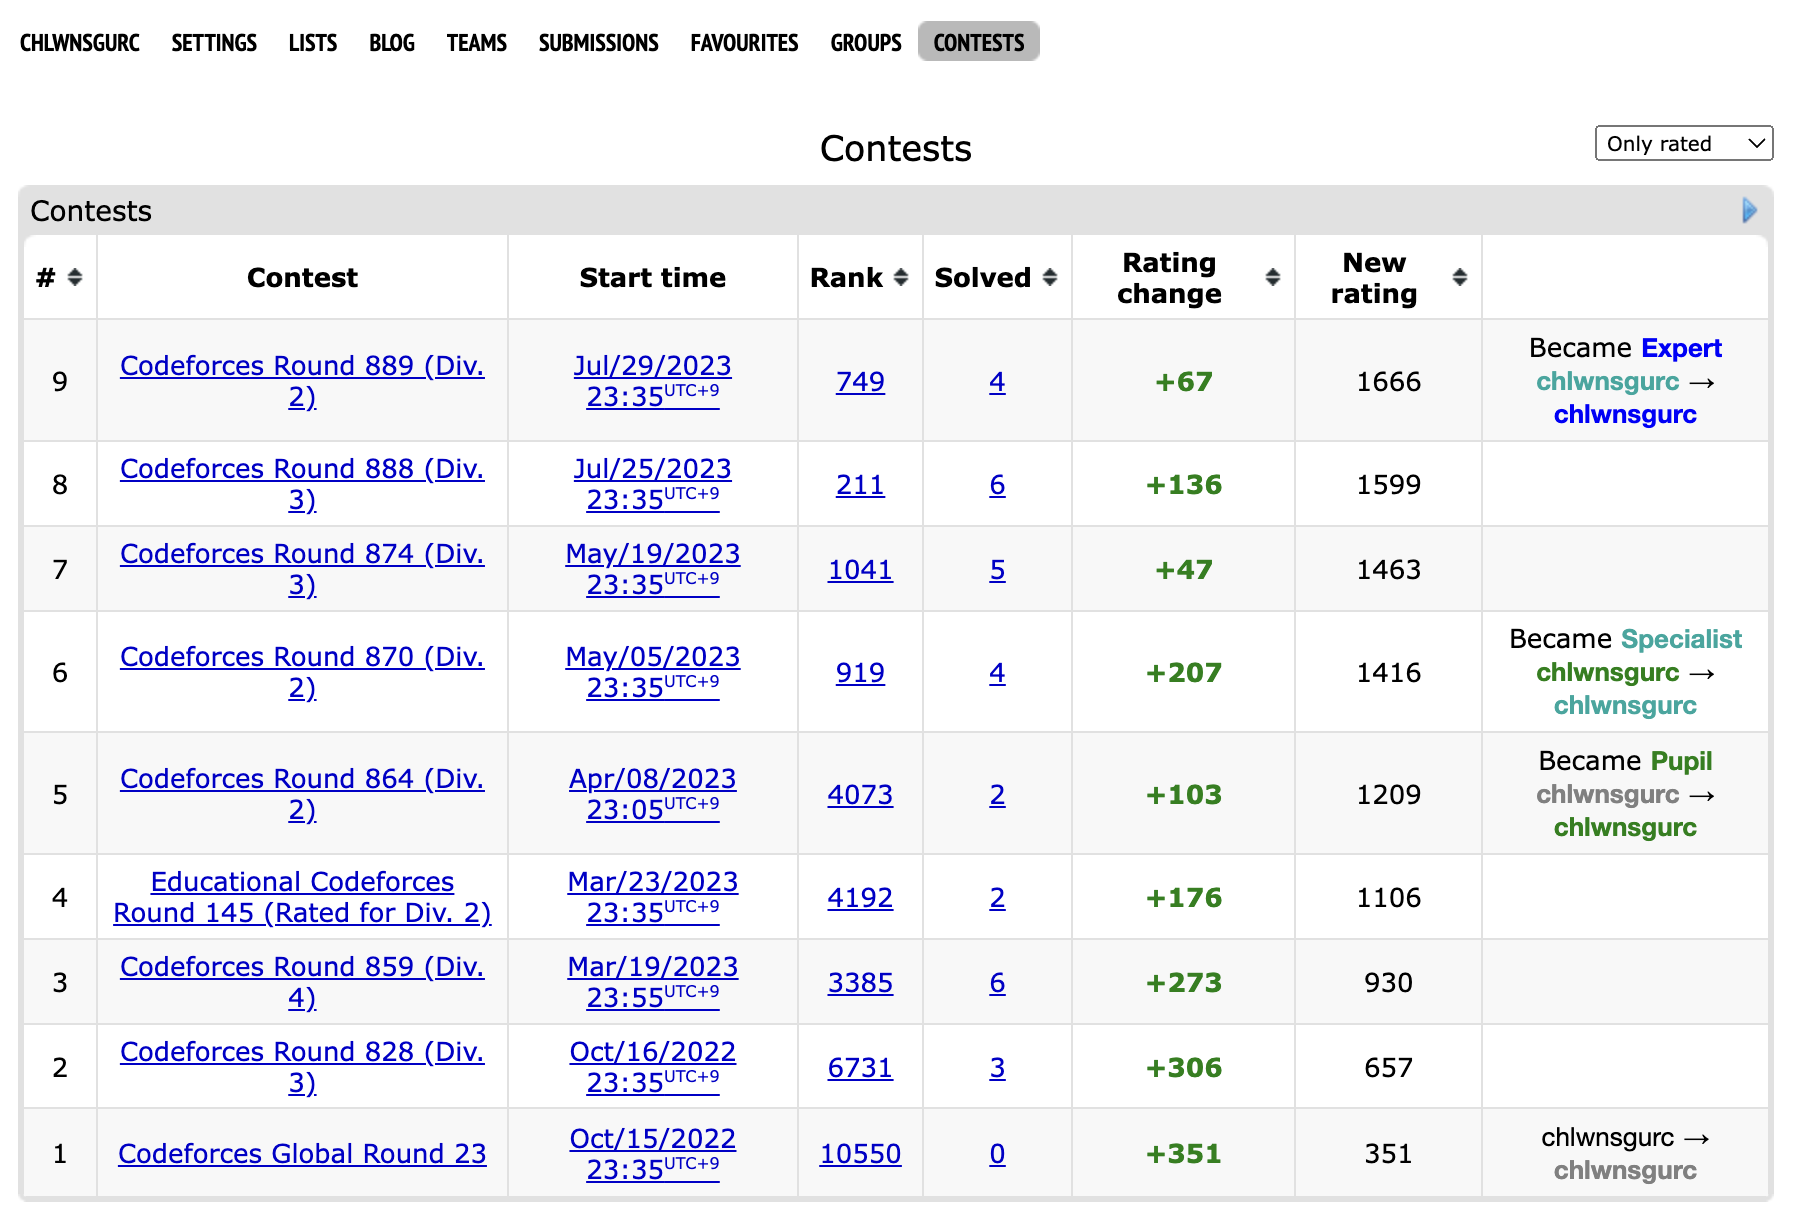Image resolution: width=1794 pixels, height=1214 pixels.
Task: Select the +351 rating change value
Action: pos(1184,1153)
